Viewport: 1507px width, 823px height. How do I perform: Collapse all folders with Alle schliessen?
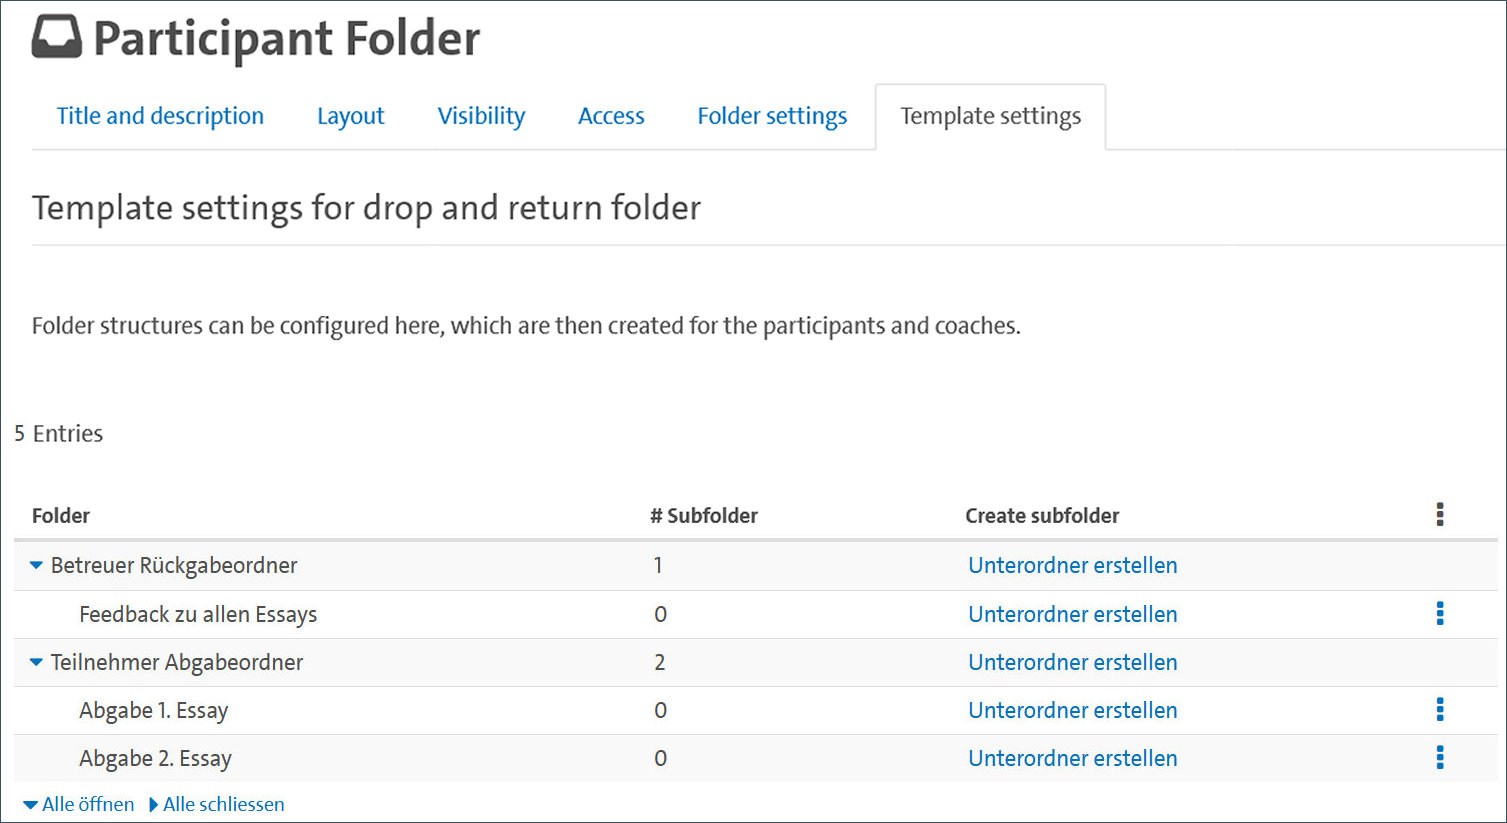coord(217,805)
